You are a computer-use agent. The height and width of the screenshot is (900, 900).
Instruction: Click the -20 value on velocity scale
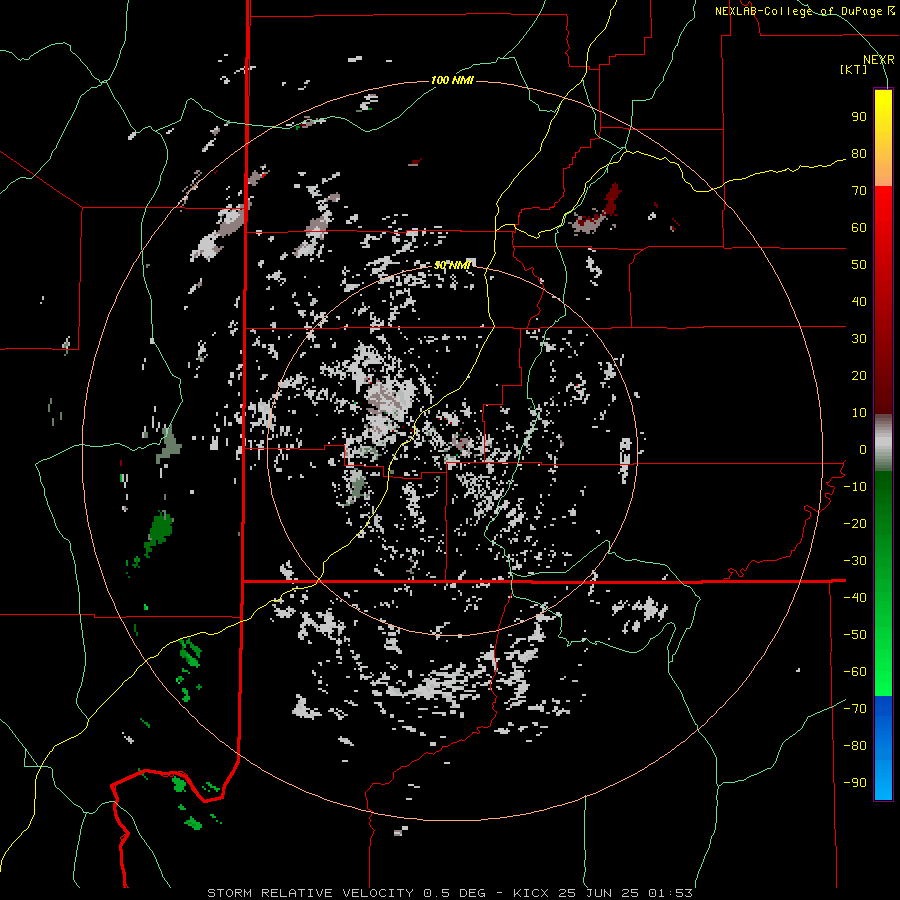pos(855,523)
